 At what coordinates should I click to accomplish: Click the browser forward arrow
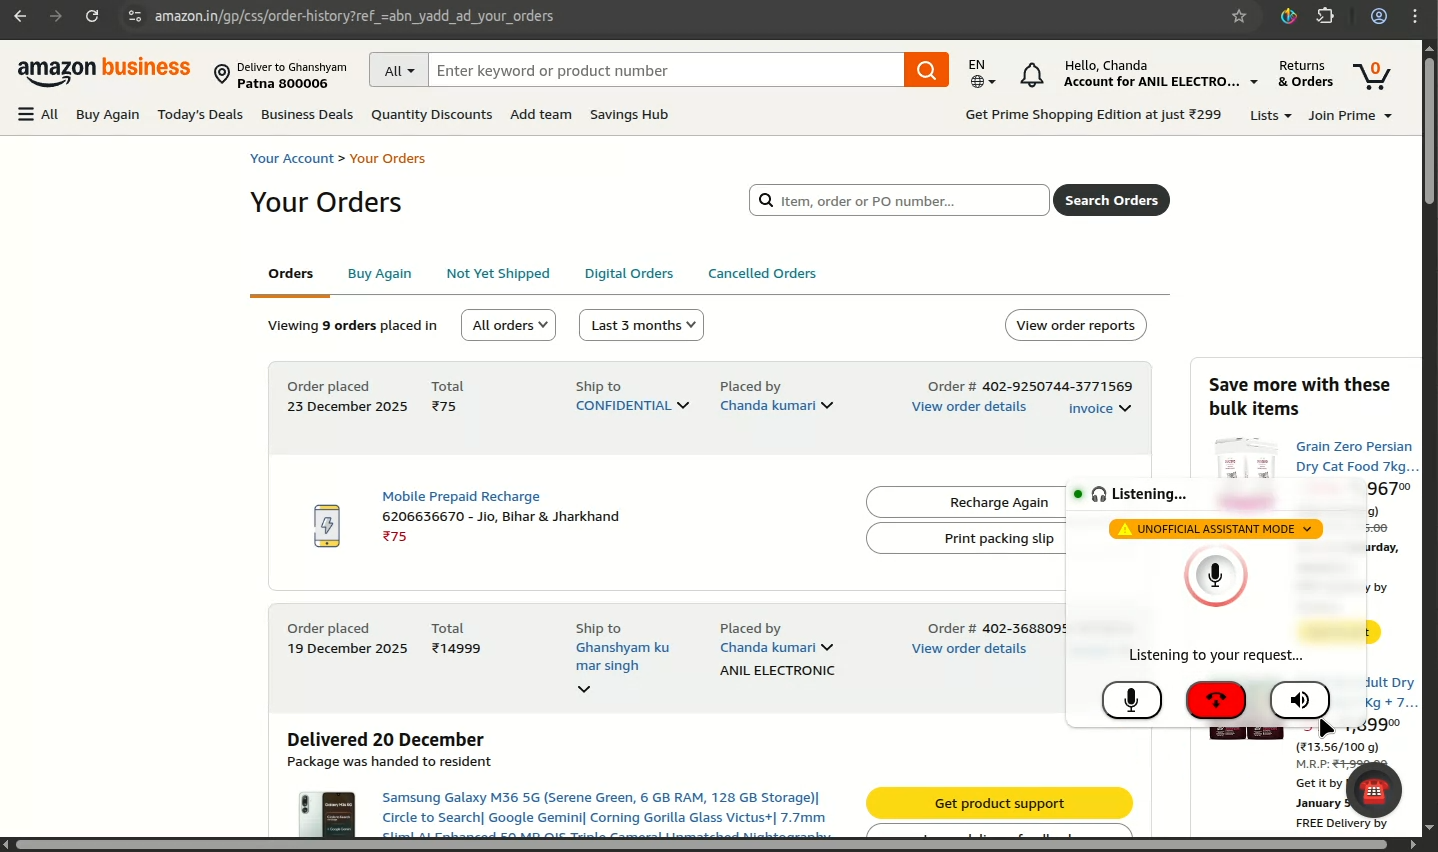pyautogui.click(x=56, y=16)
